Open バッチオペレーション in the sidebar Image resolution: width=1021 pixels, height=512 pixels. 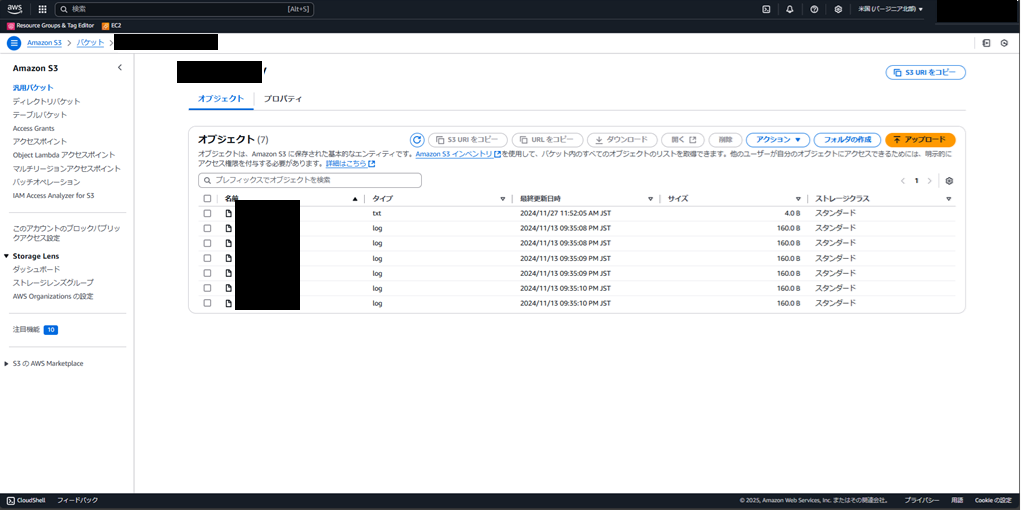(x=46, y=182)
